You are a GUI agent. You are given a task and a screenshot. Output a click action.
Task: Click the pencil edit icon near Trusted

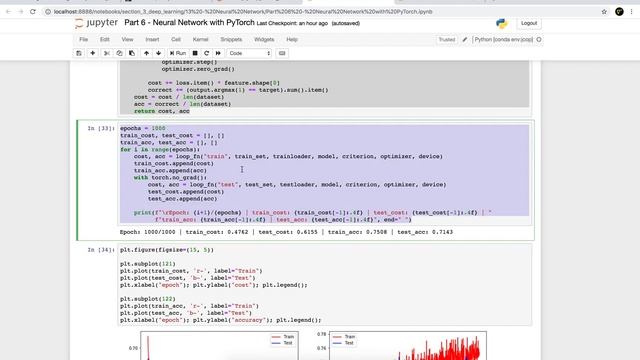[x=464, y=40]
